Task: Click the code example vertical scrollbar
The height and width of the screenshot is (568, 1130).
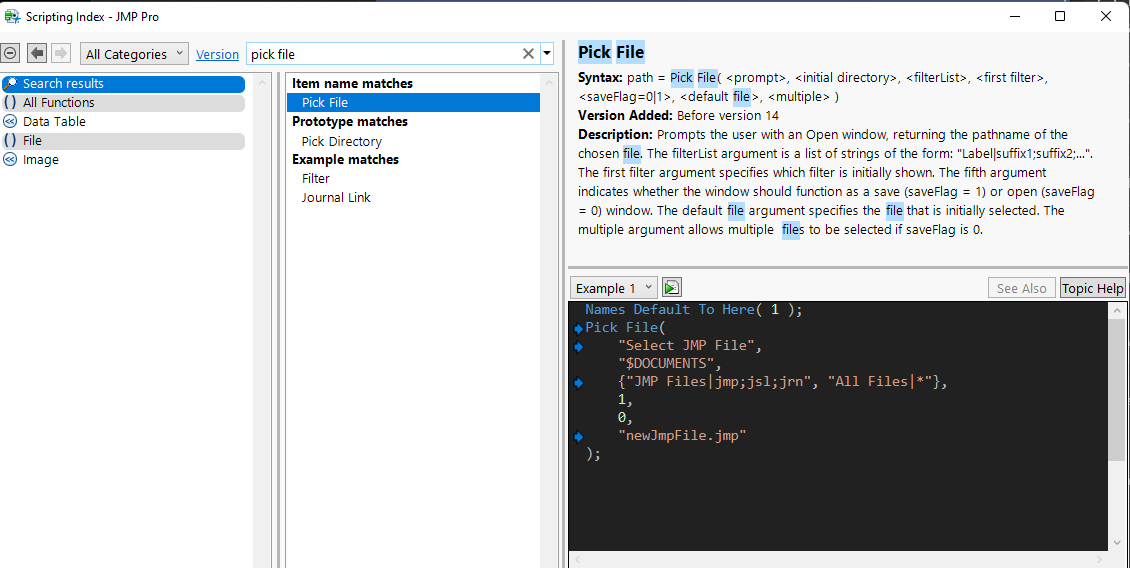Action: coord(1117,388)
